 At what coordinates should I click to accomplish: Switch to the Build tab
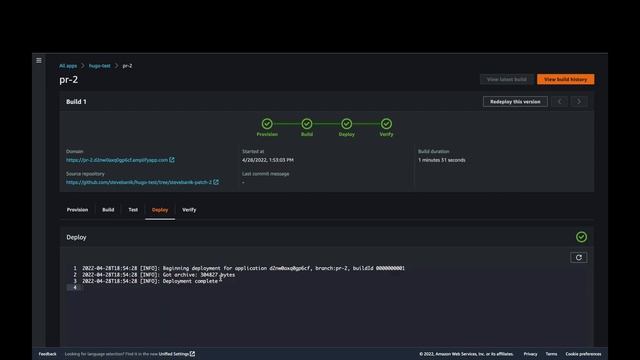click(108, 210)
